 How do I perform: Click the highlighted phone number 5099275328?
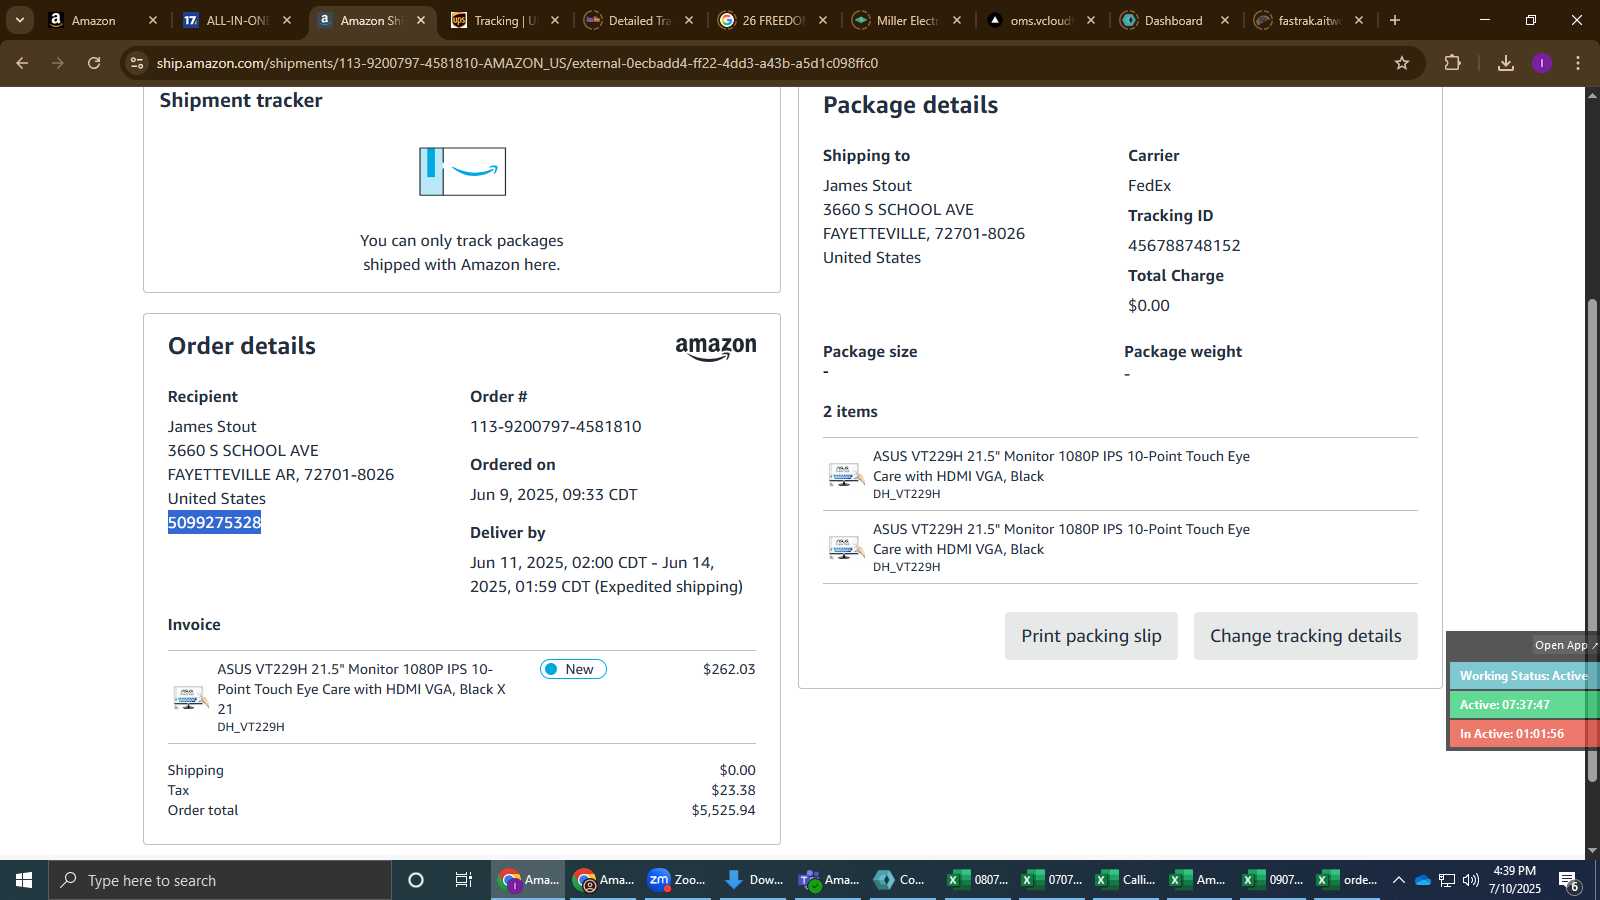214,522
